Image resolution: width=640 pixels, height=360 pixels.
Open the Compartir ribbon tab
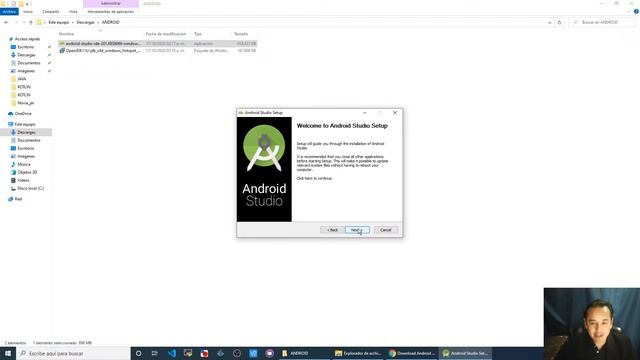coord(51,12)
